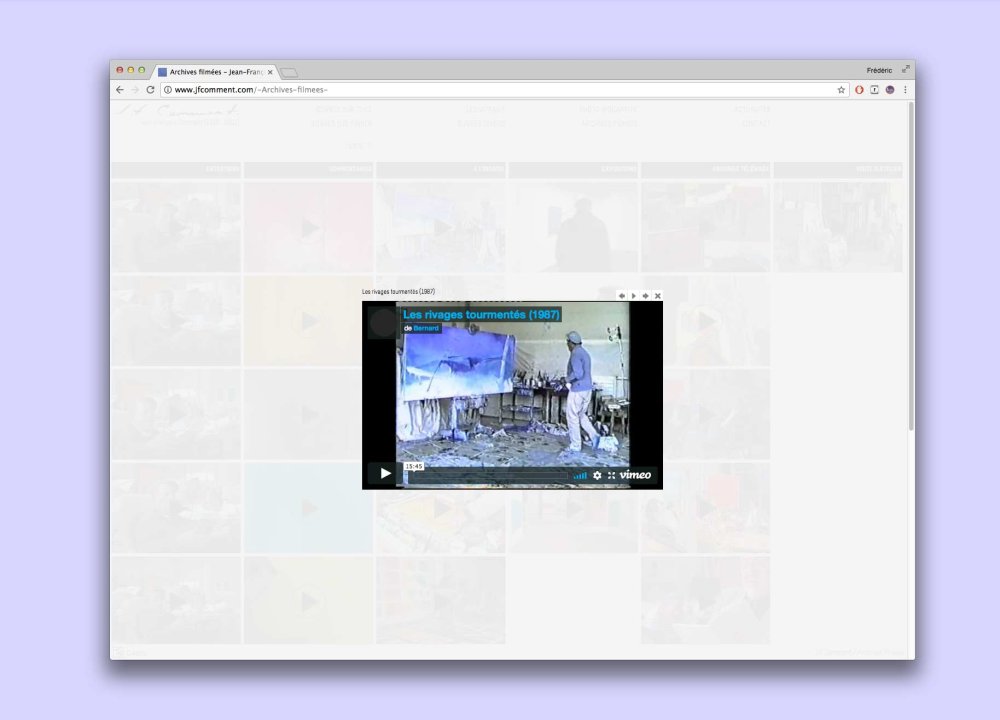Close the video lightbox
Image resolution: width=1000 pixels, height=720 pixels.
pyautogui.click(x=658, y=296)
